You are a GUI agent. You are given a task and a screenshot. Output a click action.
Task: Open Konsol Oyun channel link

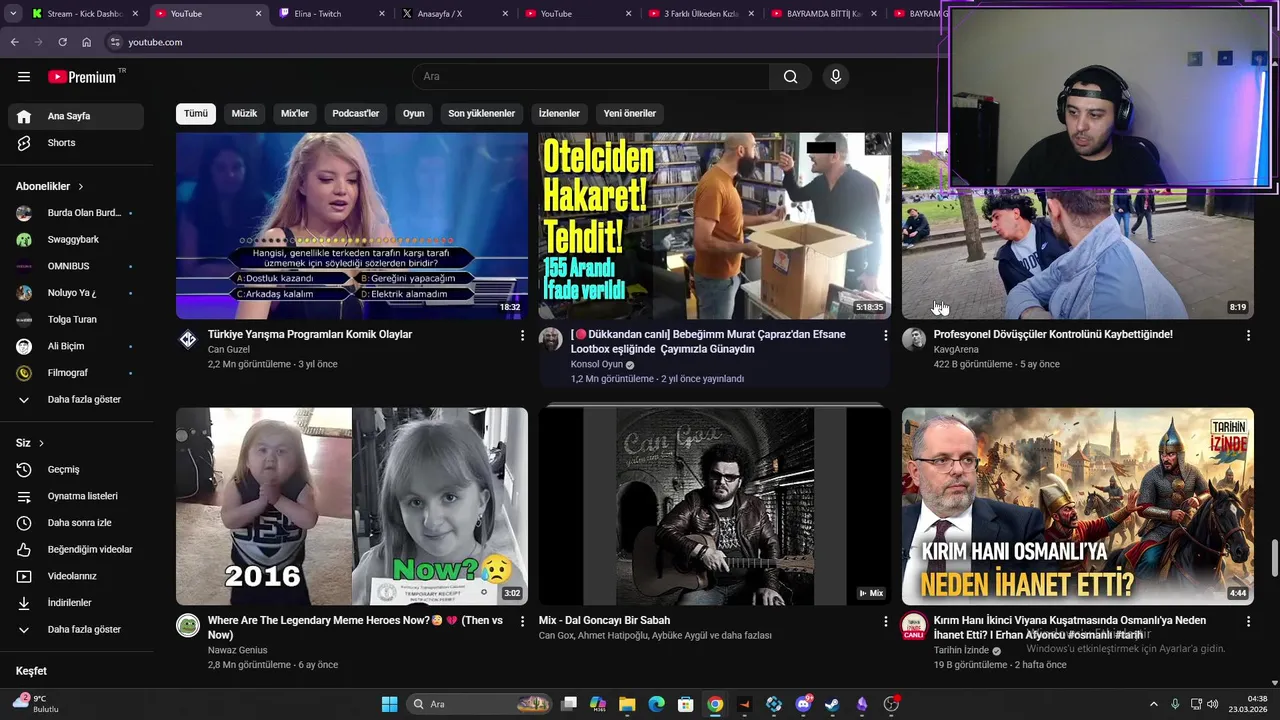pos(597,365)
